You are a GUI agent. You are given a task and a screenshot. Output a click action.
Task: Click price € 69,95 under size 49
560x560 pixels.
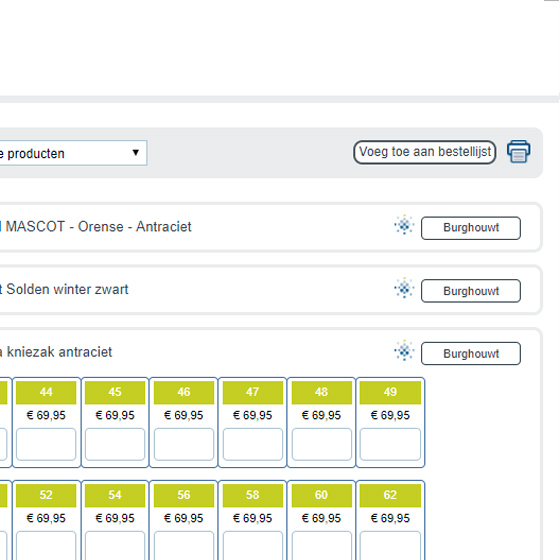pos(390,415)
